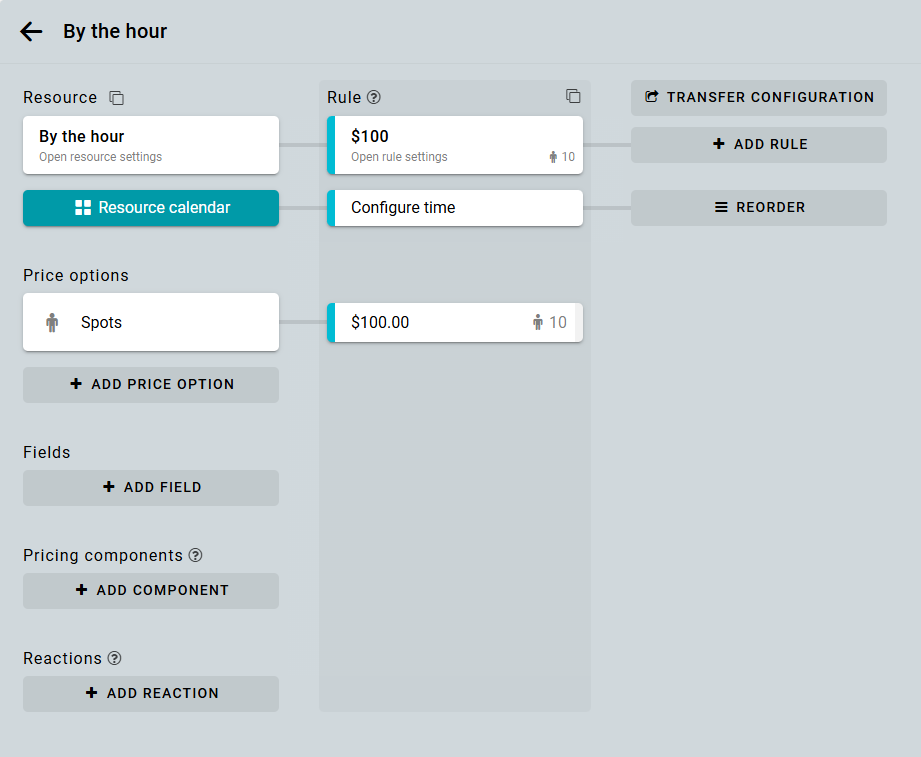This screenshot has height=757, width=921.
Task: Click help icon beside Pricing components
Action: click(x=196, y=555)
